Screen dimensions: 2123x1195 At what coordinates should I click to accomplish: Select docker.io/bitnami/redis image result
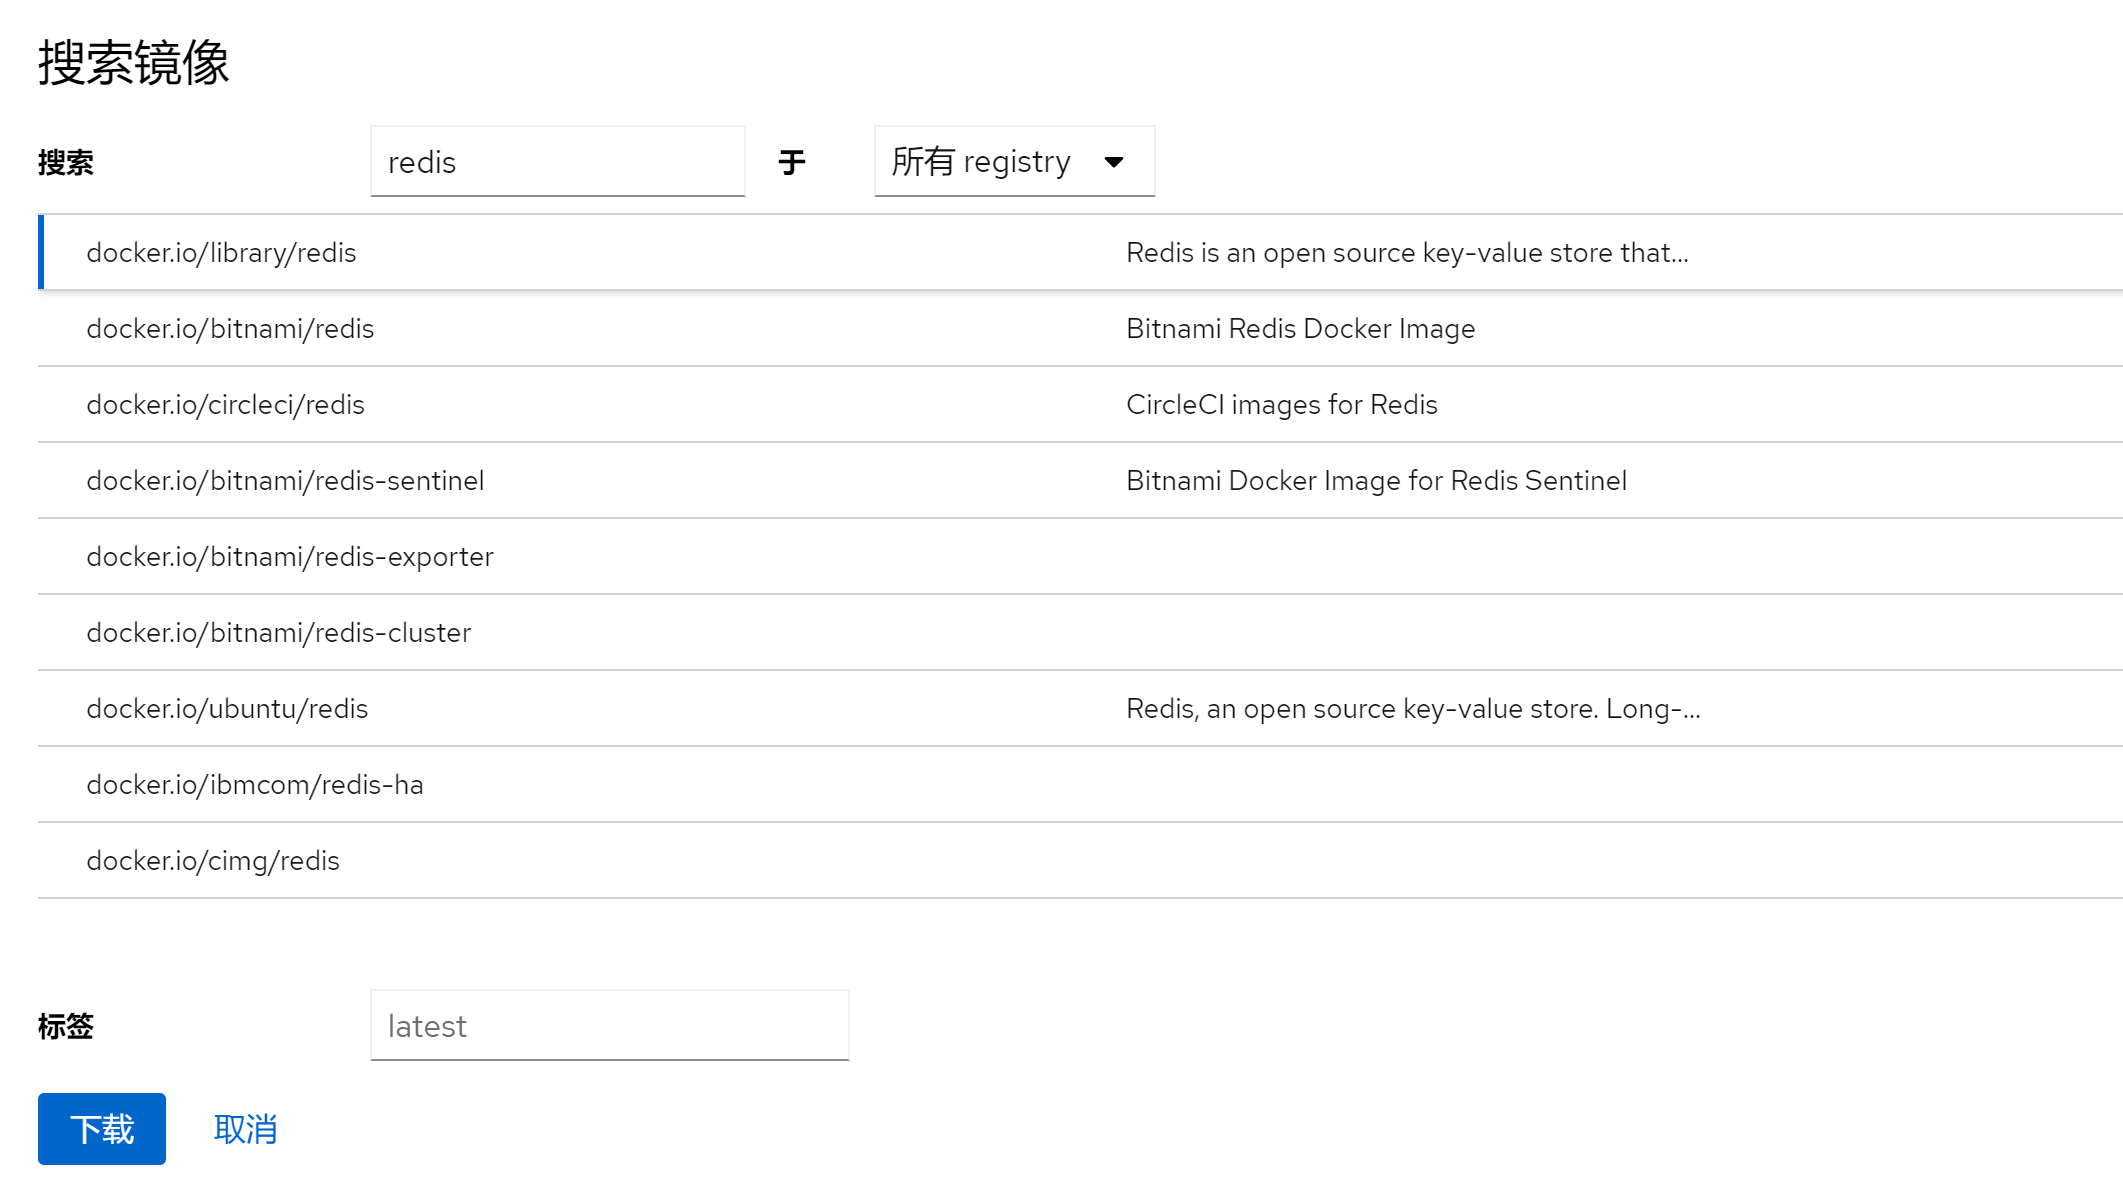pyautogui.click(x=230, y=329)
